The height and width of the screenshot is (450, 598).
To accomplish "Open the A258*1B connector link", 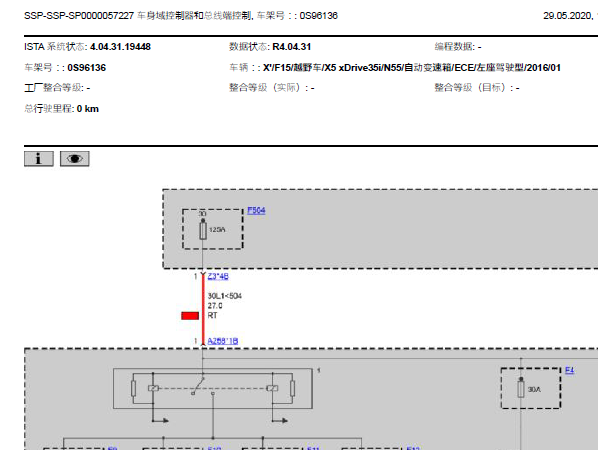I will 223,341.
